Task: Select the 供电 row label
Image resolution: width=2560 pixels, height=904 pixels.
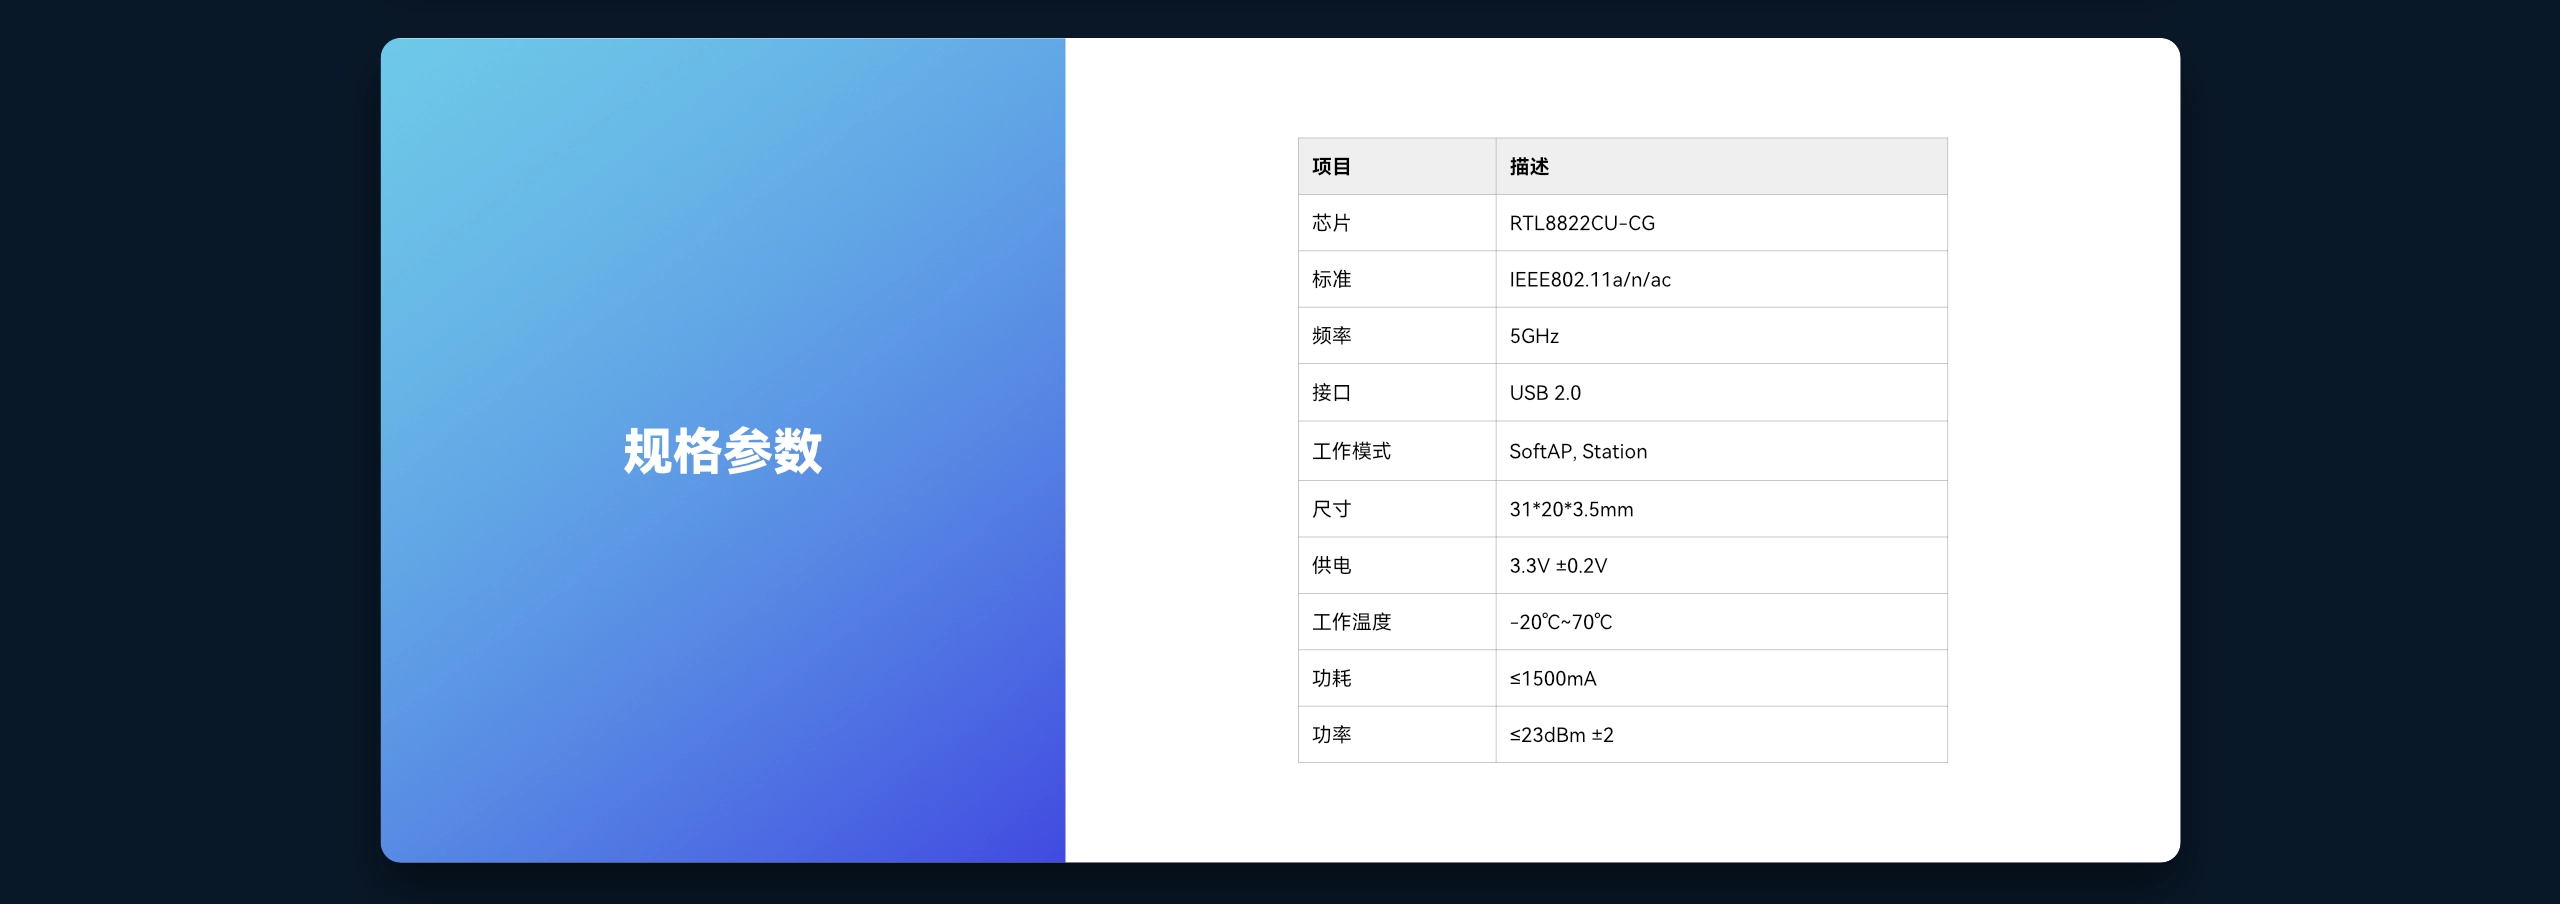Action: [1331, 565]
